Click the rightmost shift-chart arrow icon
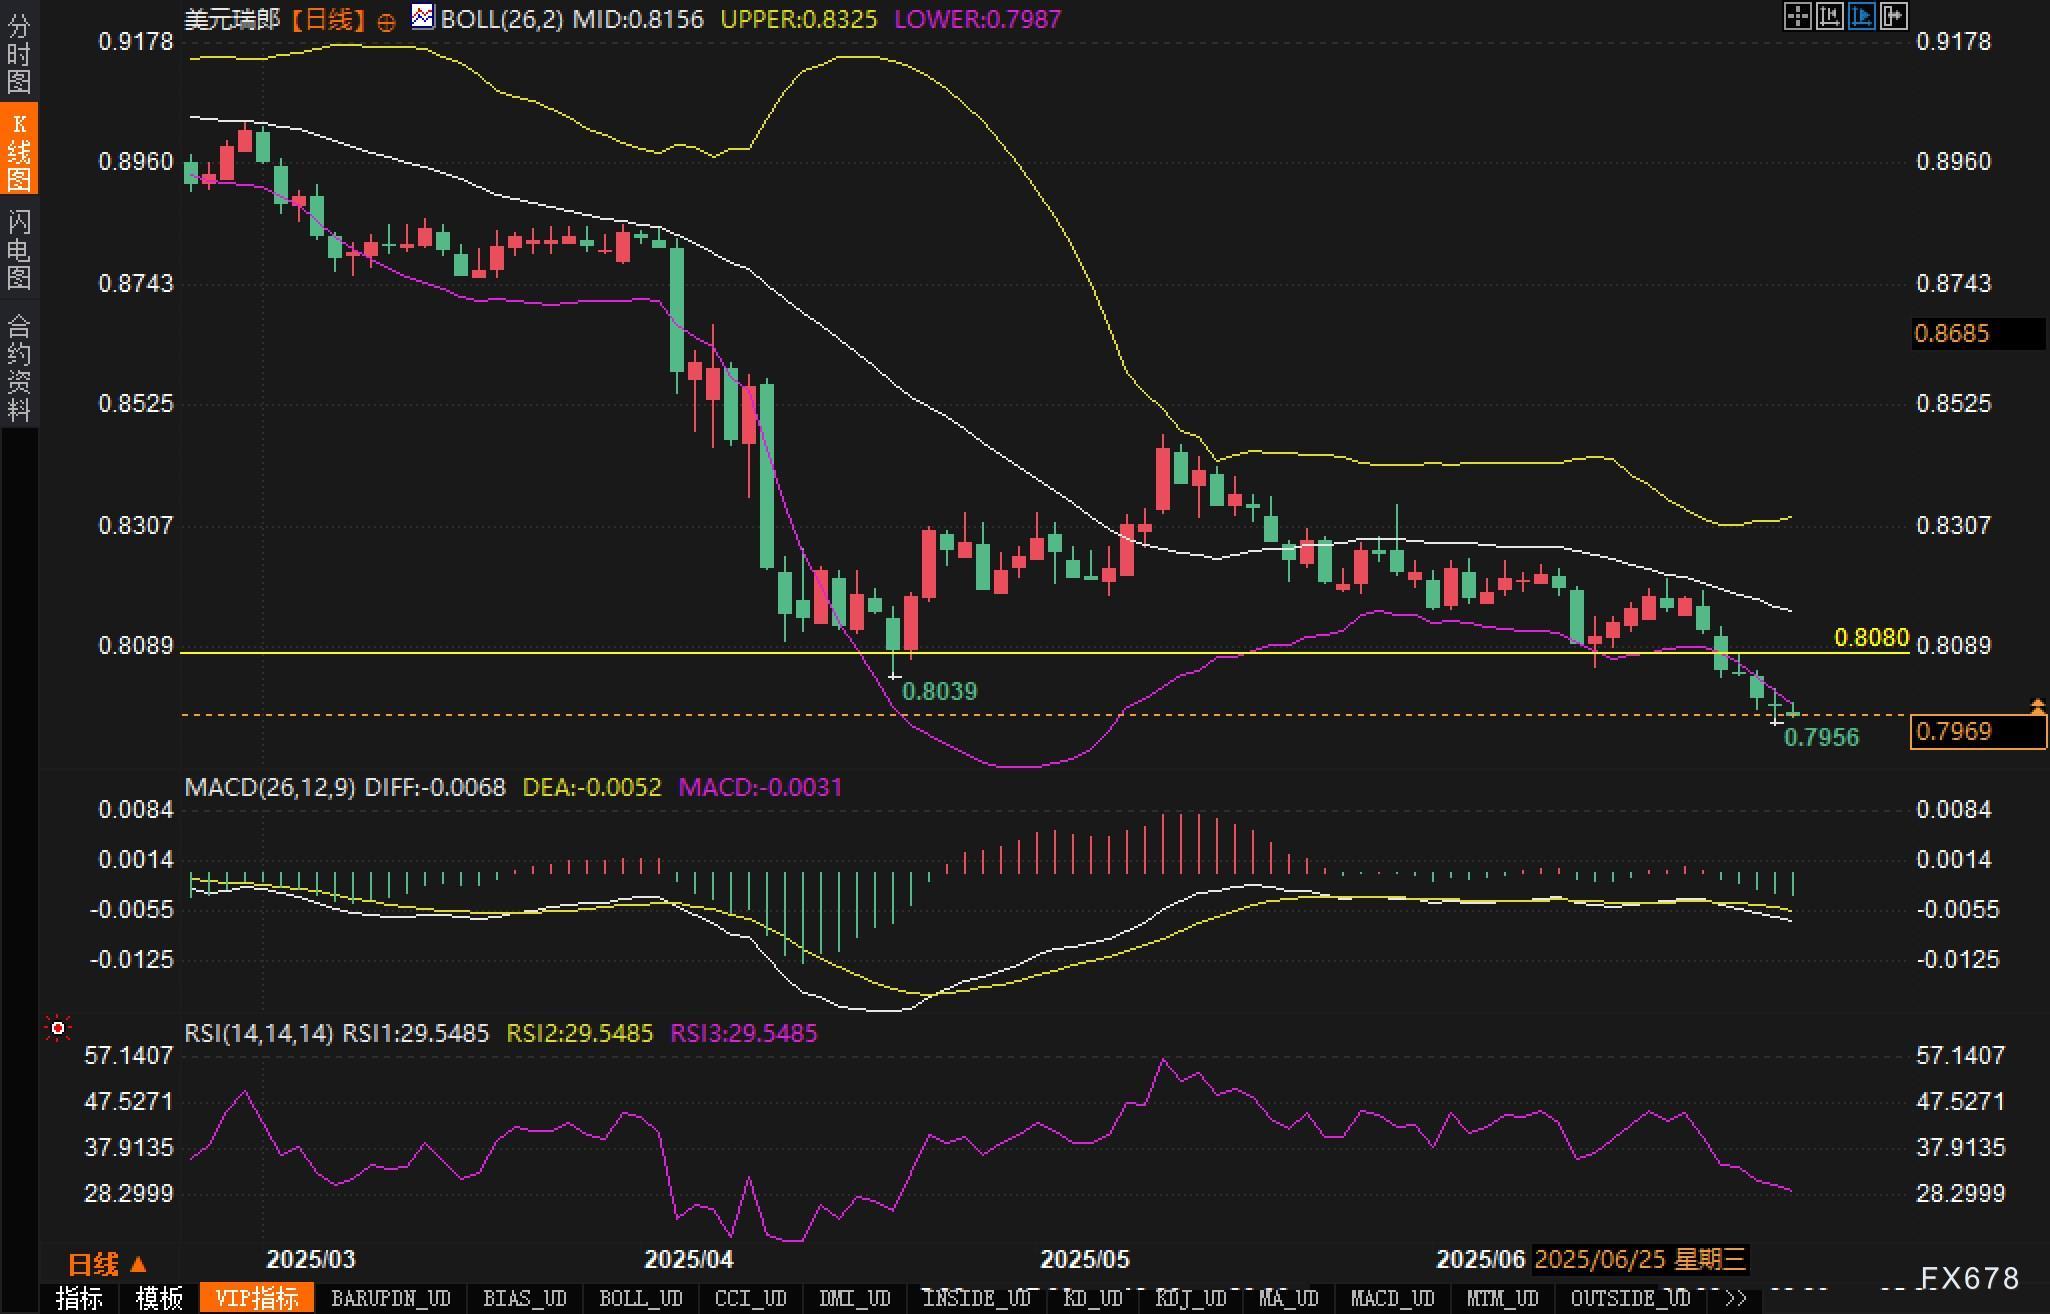The width and height of the screenshot is (2050, 1314). pyautogui.click(x=1893, y=16)
